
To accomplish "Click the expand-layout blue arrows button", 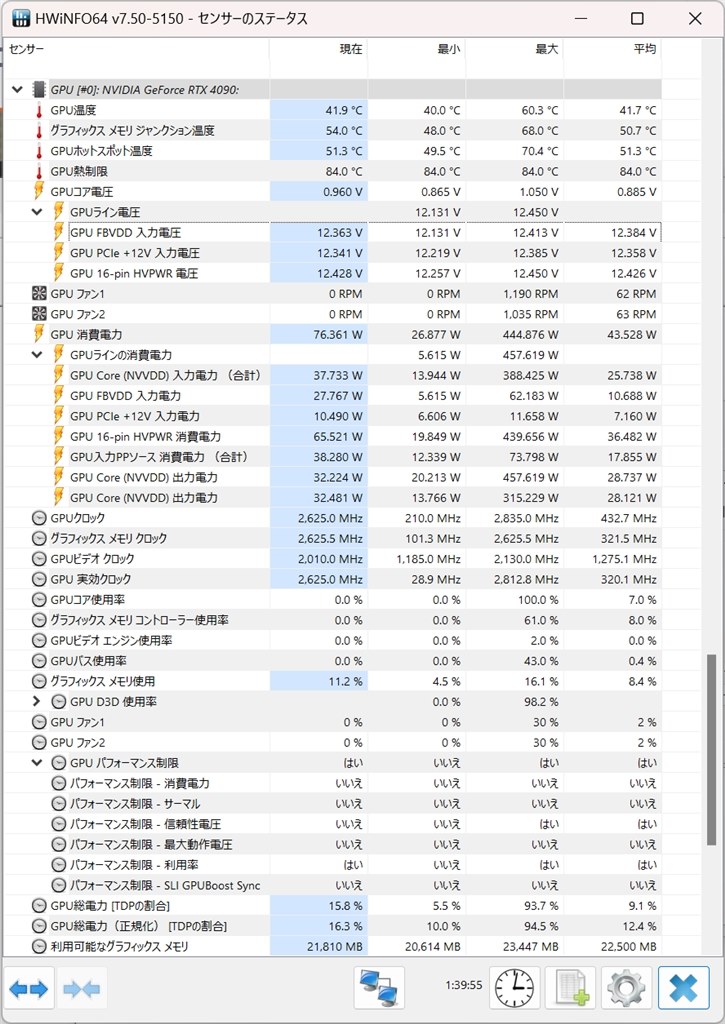I will (x=29, y=989).
